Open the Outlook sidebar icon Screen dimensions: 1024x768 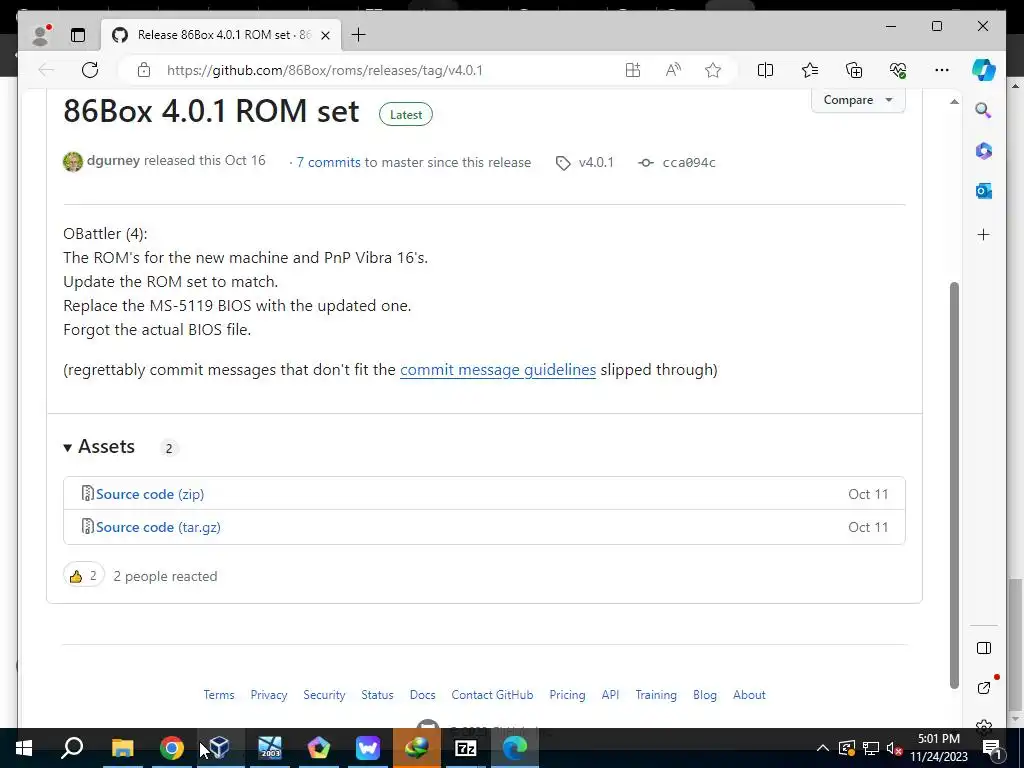pyautogui.click(x=984, y=191)
